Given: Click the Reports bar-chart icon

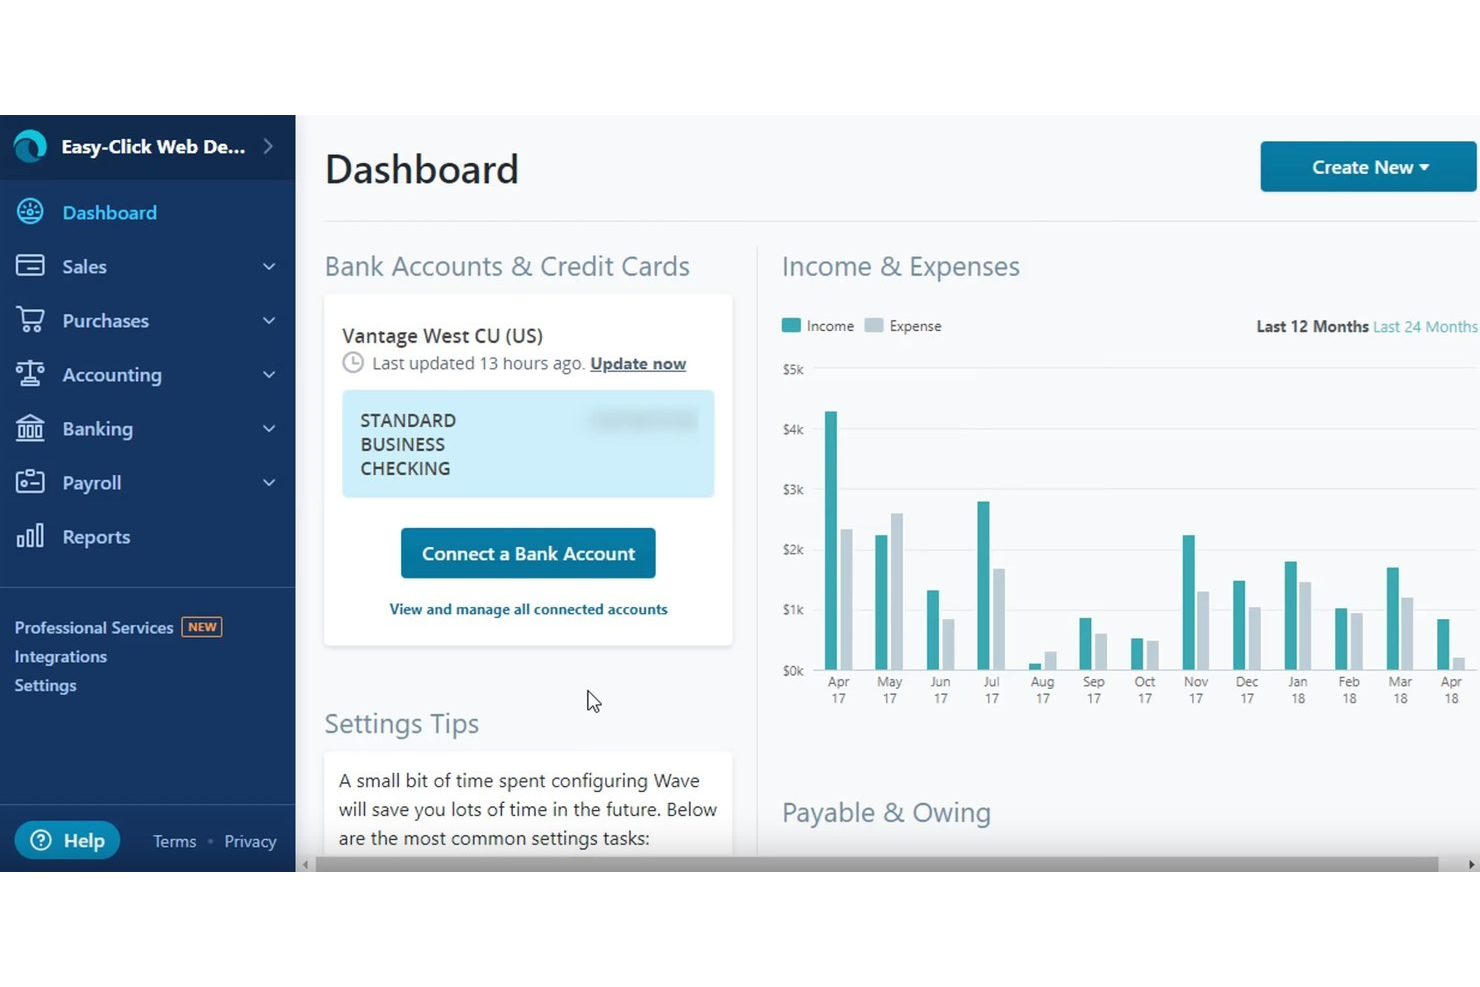Looking at the screenshot, I should (30, 536).
